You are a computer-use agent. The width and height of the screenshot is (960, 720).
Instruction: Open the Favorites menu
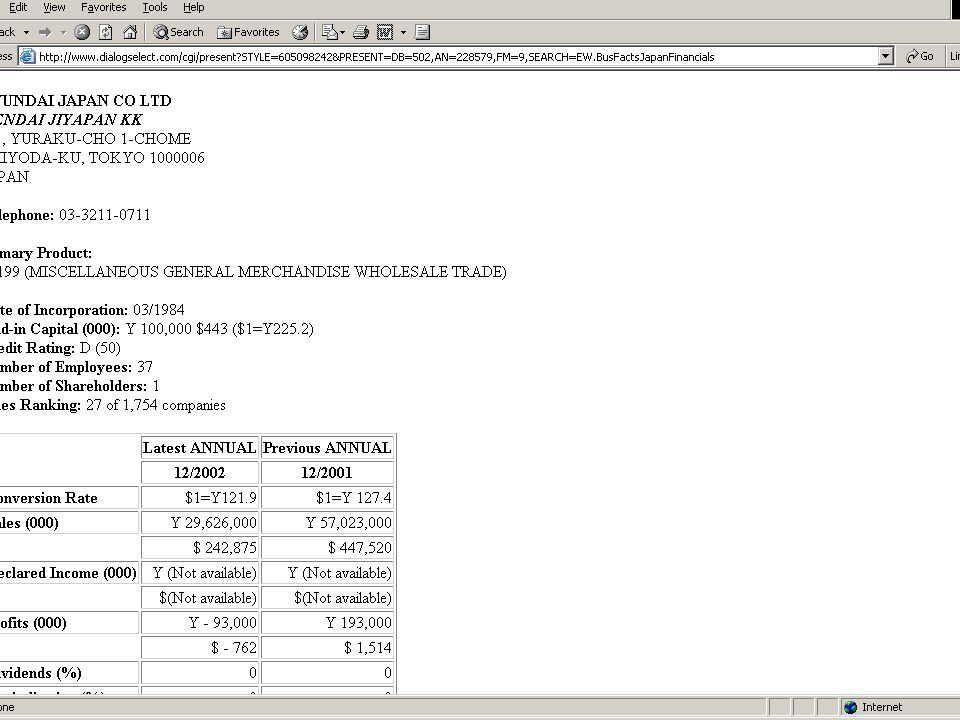[x=103, y=7]
